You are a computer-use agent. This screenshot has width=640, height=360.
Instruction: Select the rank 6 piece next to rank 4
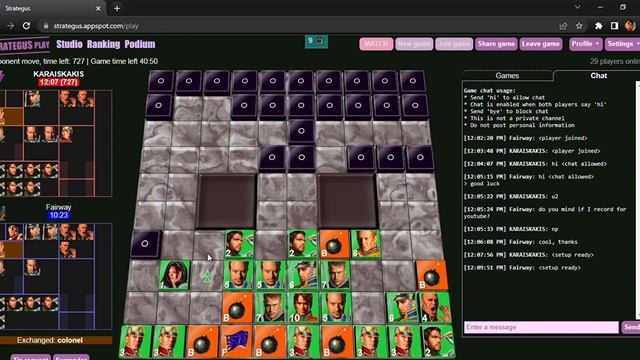(402, 307)
